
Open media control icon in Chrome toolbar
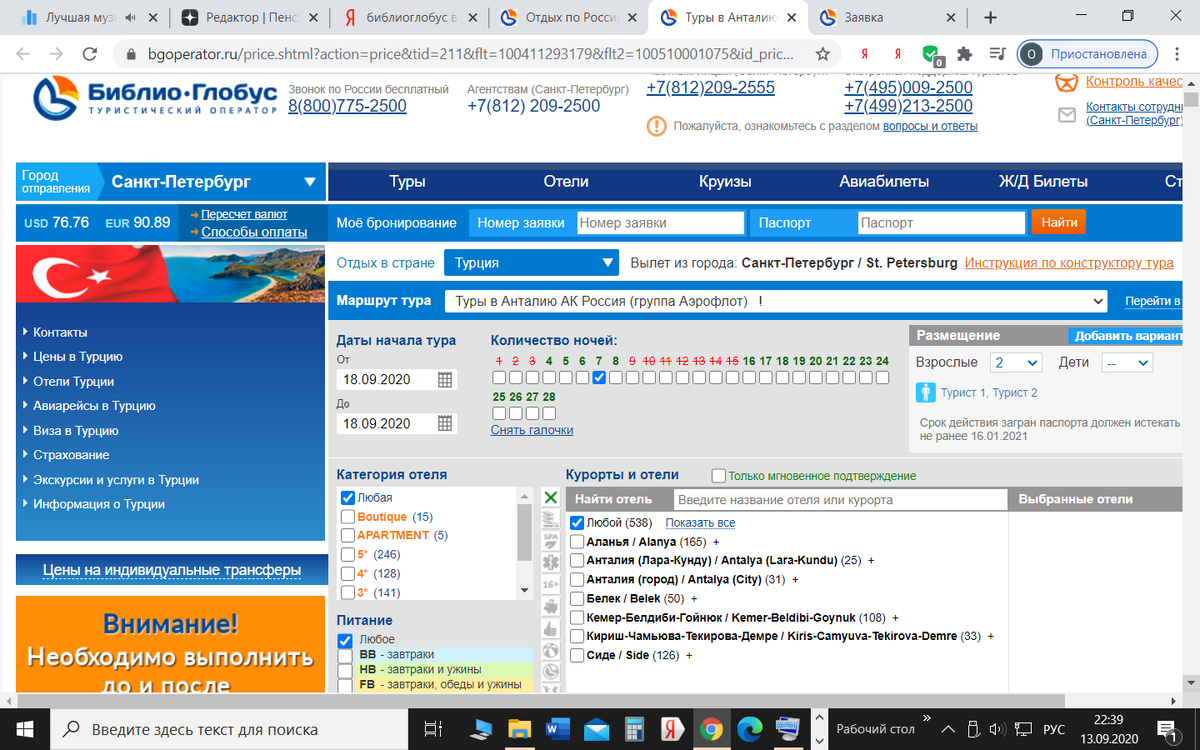pyautogui.click(x=997, y=54)
